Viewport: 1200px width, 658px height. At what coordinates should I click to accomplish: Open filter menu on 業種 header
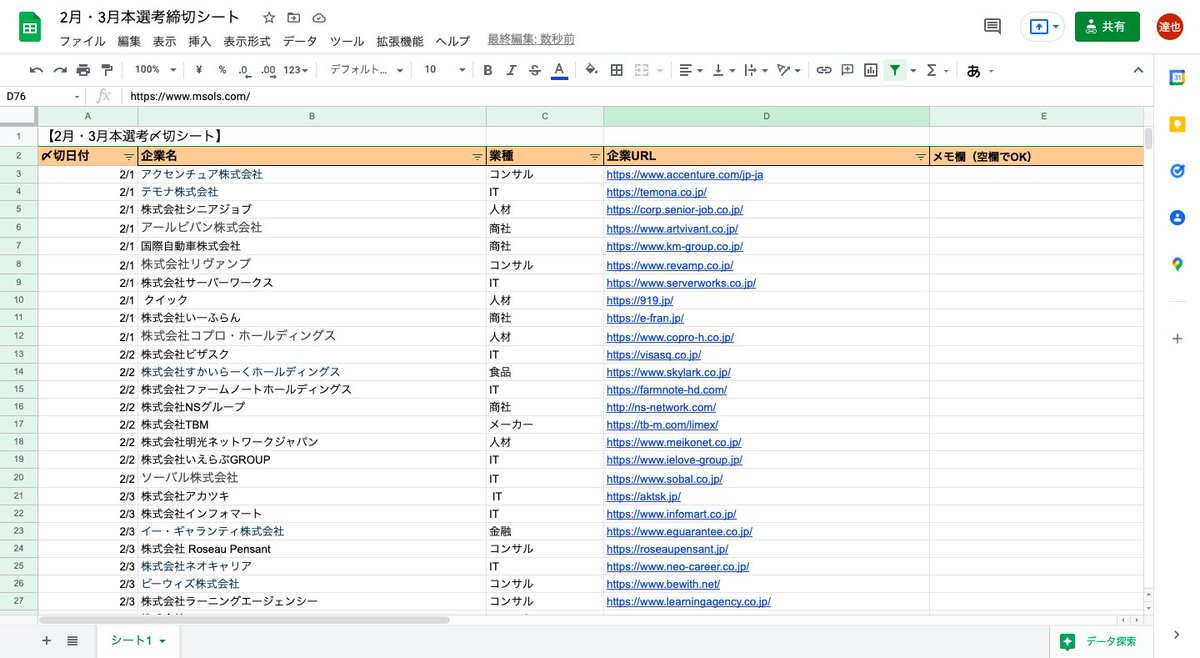point(594,157)
